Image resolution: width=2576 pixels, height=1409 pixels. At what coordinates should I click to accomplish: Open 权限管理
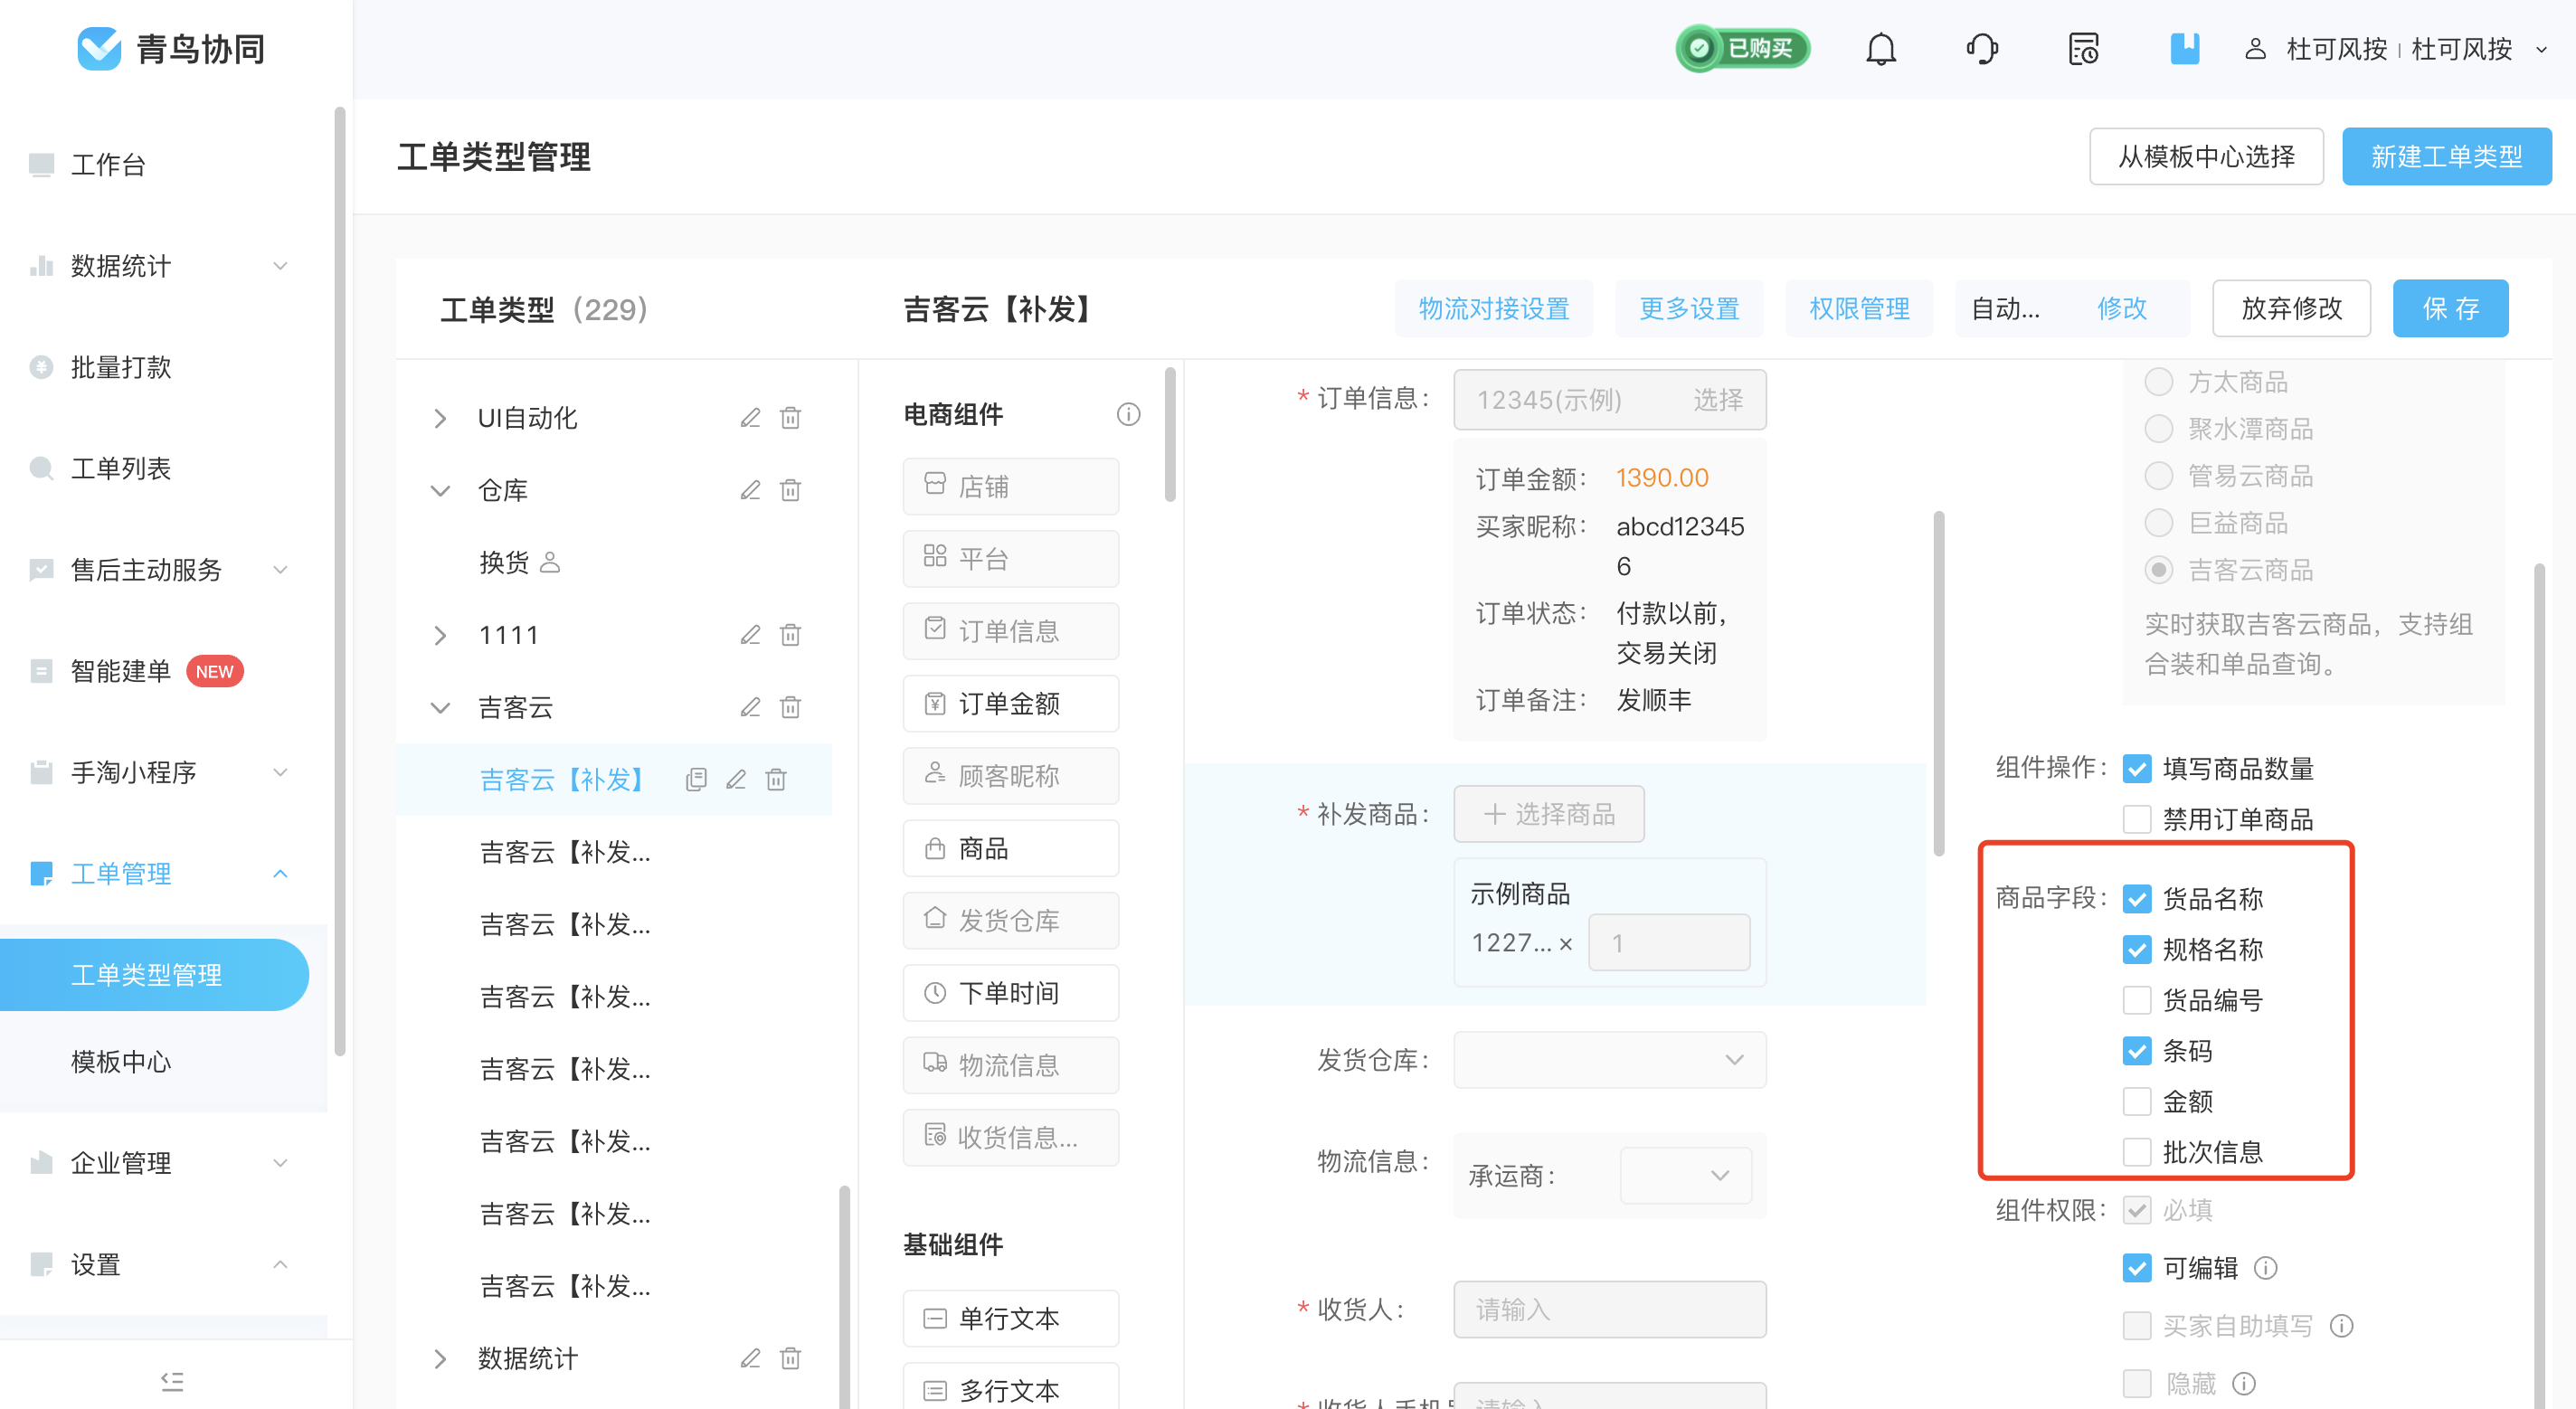point(1859,308)
